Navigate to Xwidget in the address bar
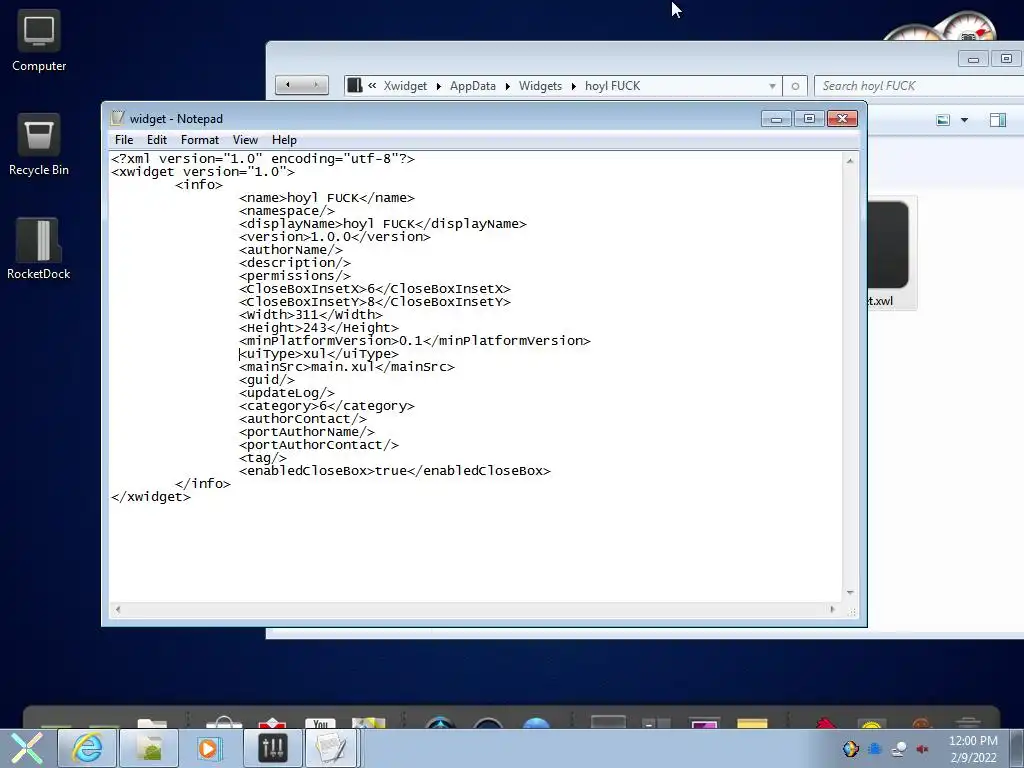Screen dimensions: 1024x768 [x=405, y=86]
